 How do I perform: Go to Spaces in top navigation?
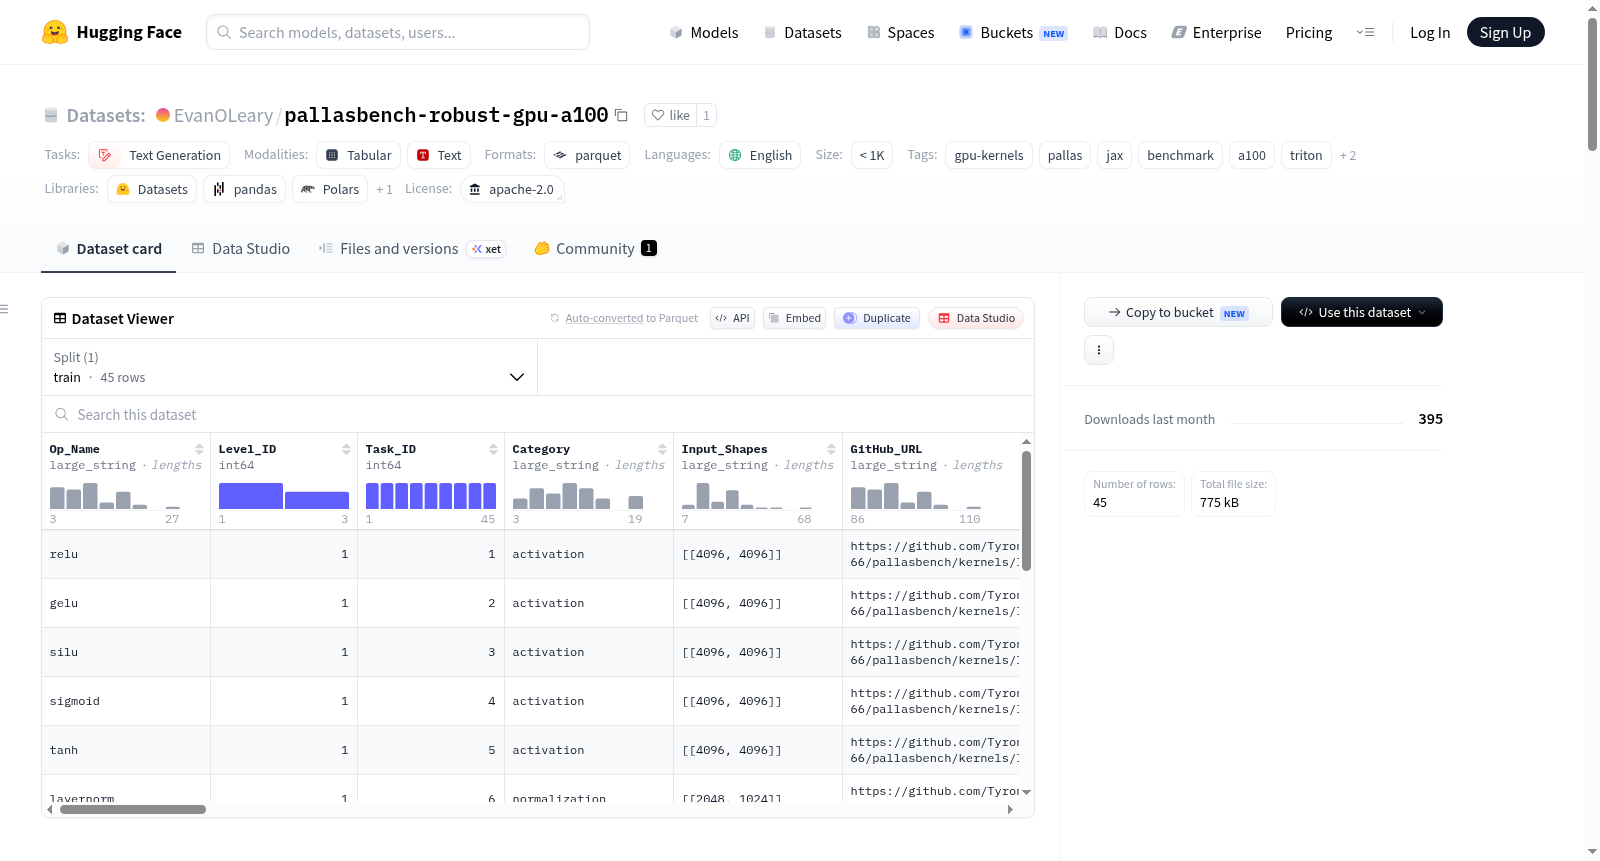[x=901, y=32]
